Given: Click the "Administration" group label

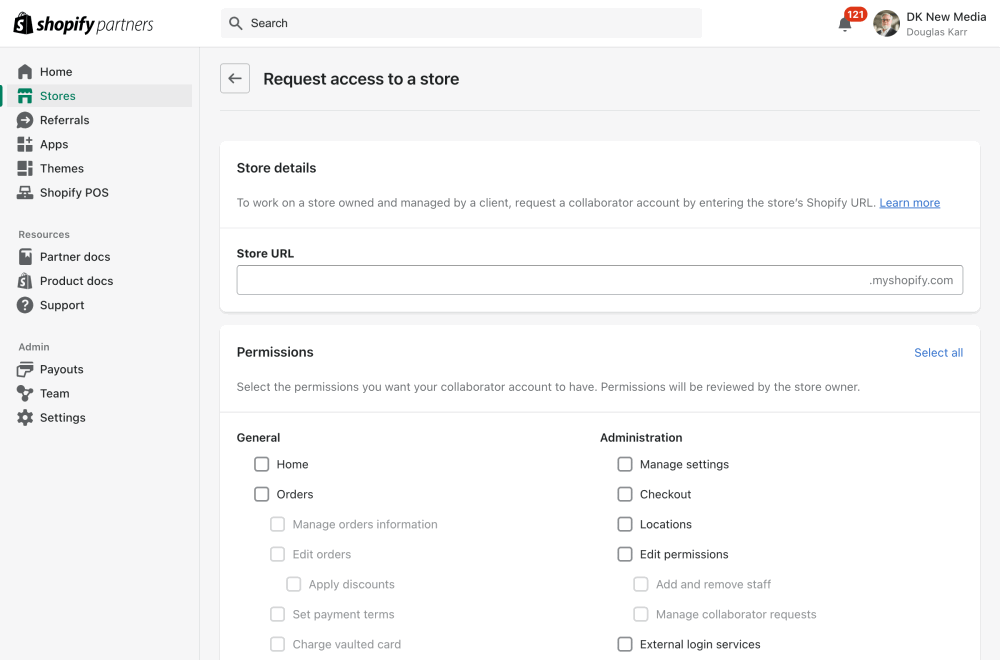Looking at the screenshot, I should pyautogui.click(x=641, y=437).
